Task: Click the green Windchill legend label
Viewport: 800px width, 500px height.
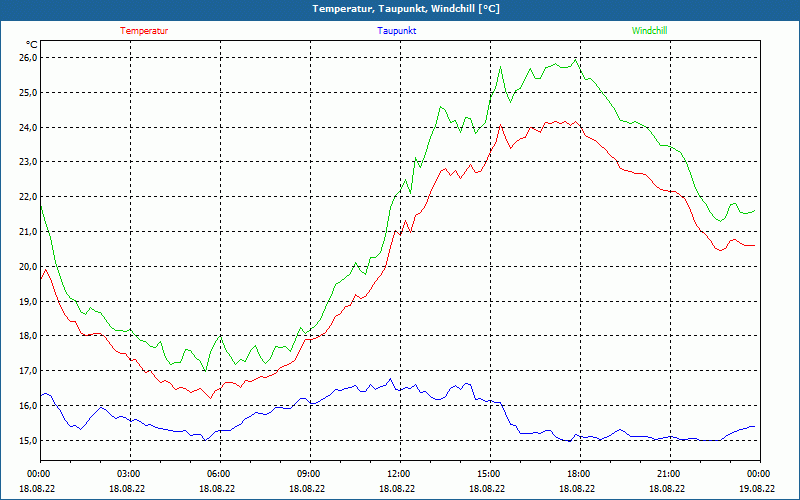Action: click(x=649, y=31)
